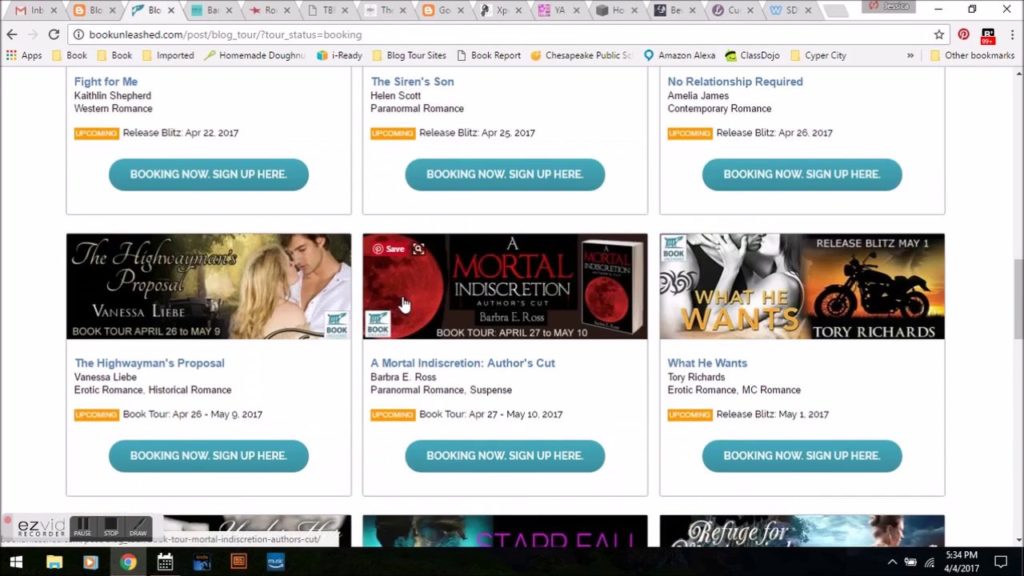Image resolution: width=1024 pixels, height=576 pixels.
Task: Stop the ezvid recording
Action: coord(111,527)
